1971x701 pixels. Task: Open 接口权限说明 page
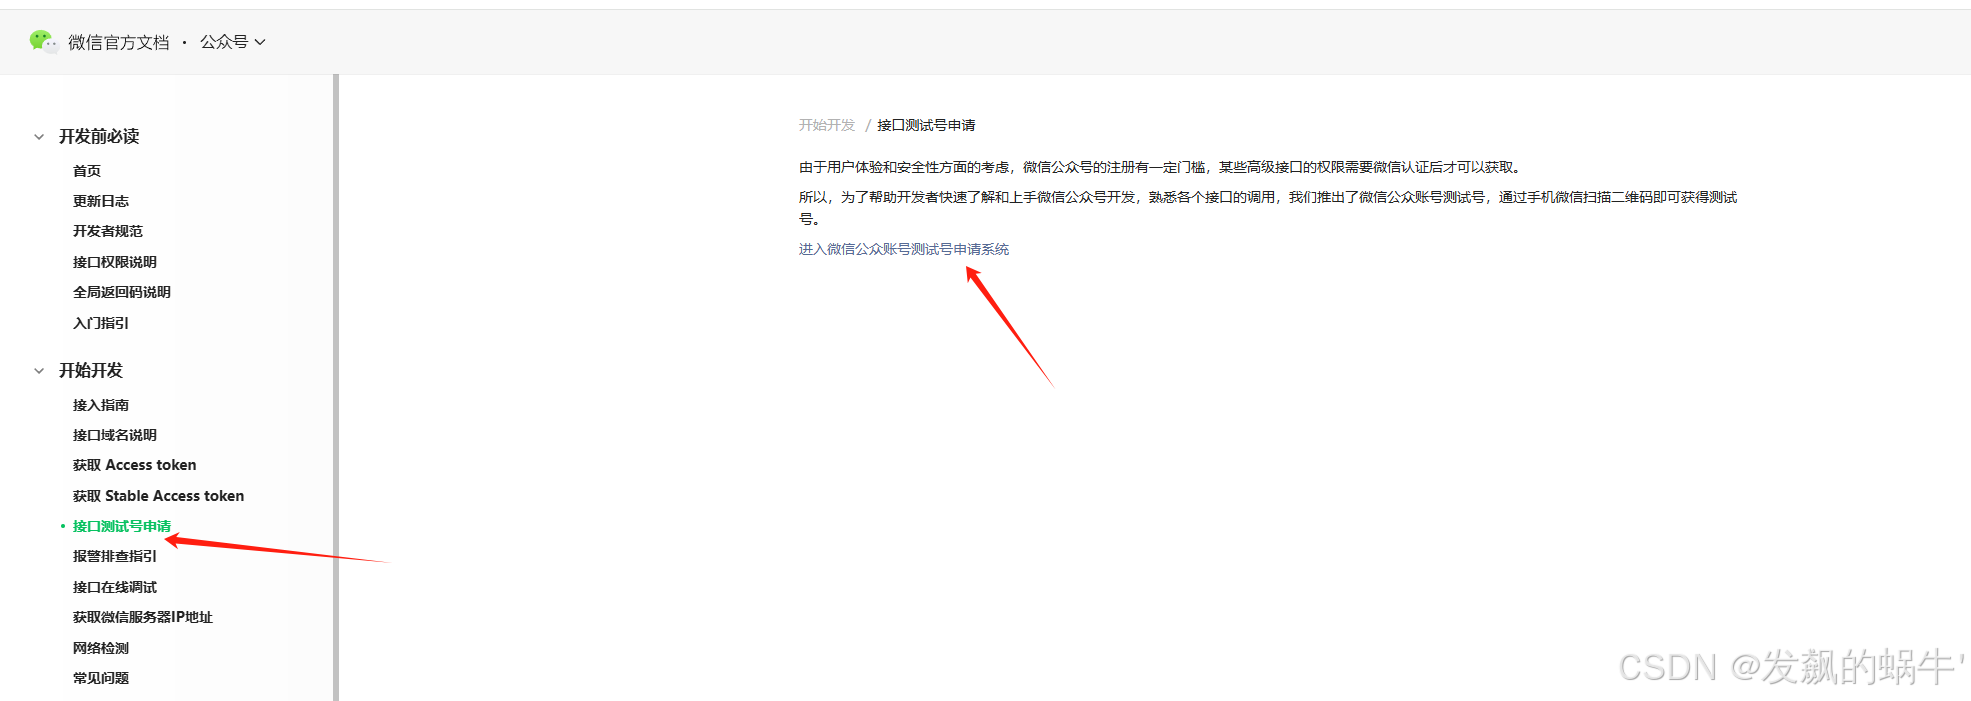(115, 262)
